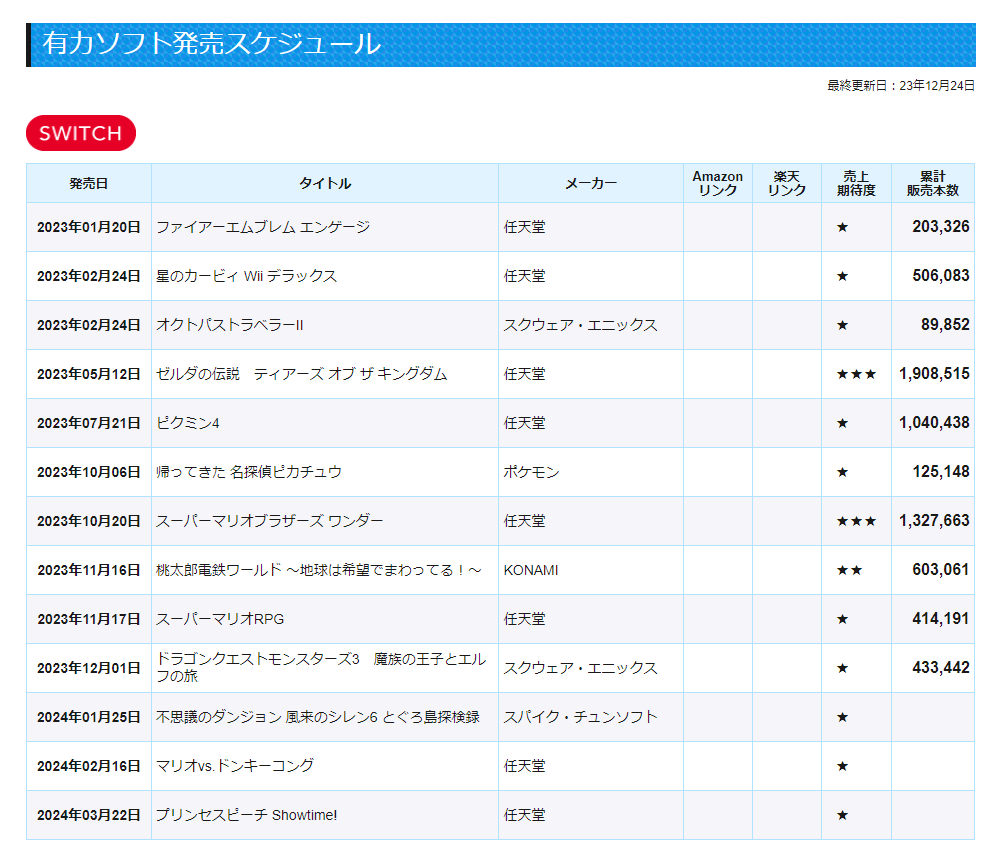Click the Amazon リンク column header
The image size is (999, 855).
(x=717, y=183)
